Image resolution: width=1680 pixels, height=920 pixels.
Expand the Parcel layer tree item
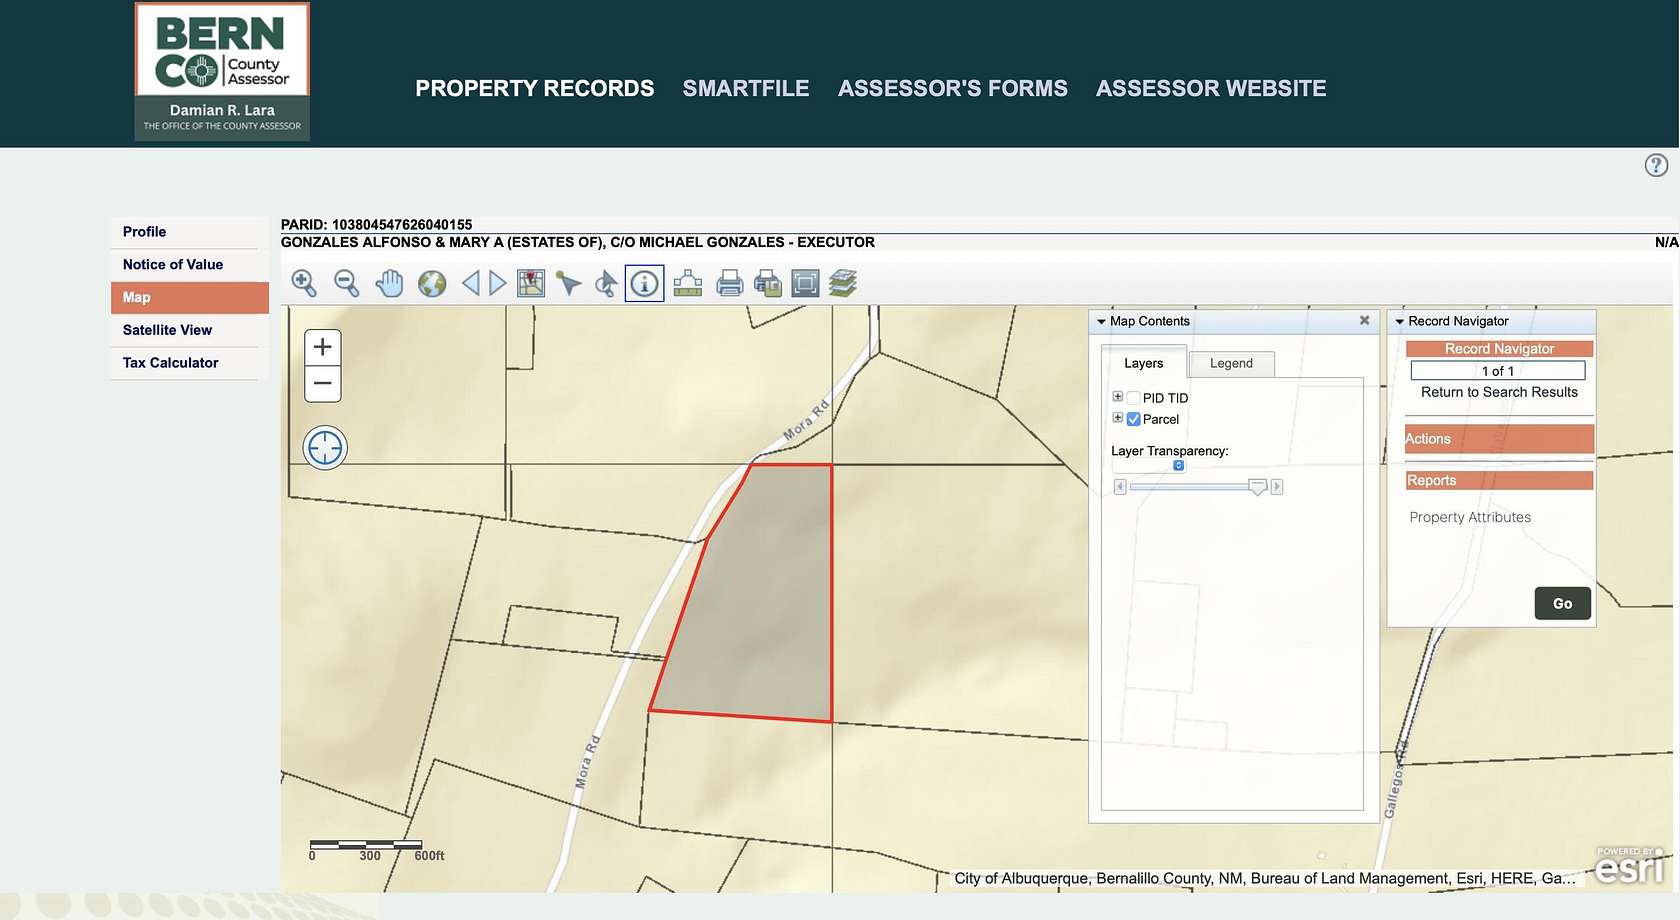tap(1117, 418)
